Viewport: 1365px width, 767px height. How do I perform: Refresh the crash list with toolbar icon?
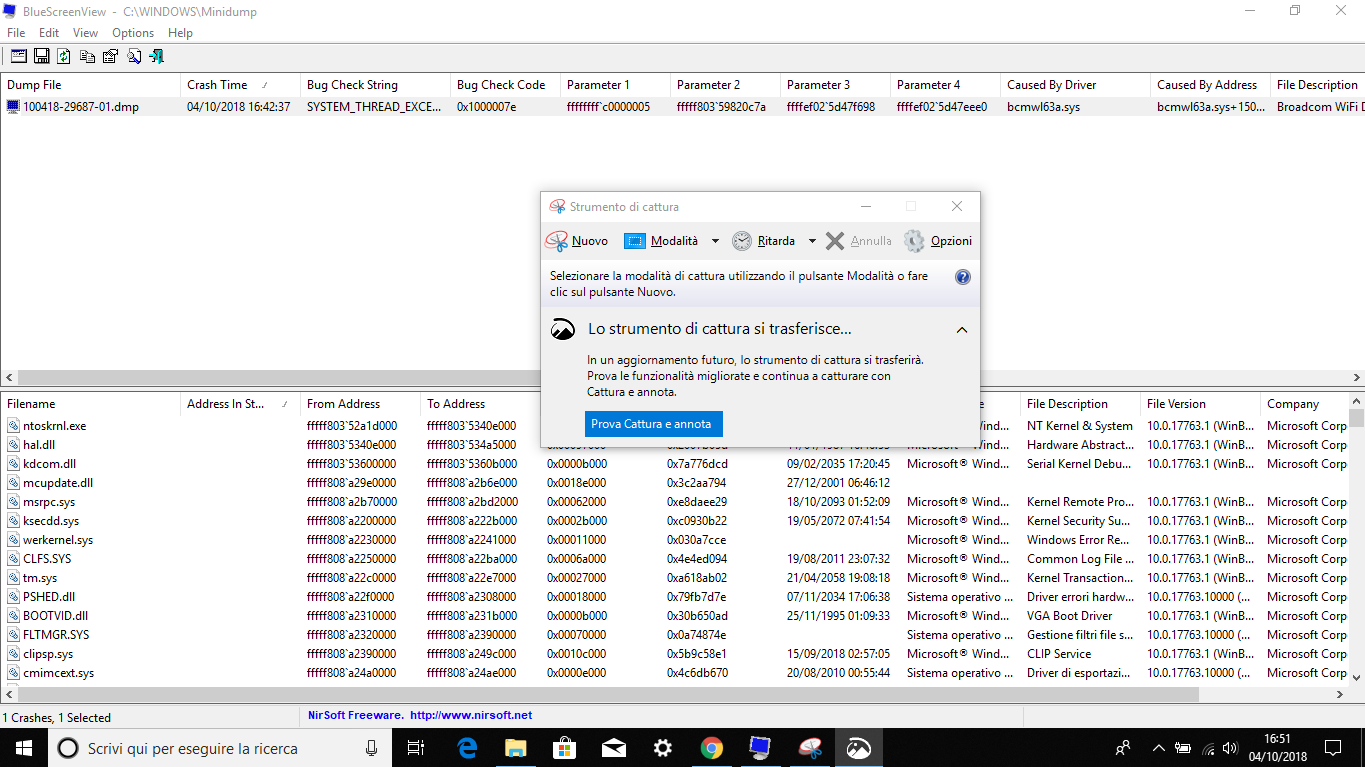64,56
